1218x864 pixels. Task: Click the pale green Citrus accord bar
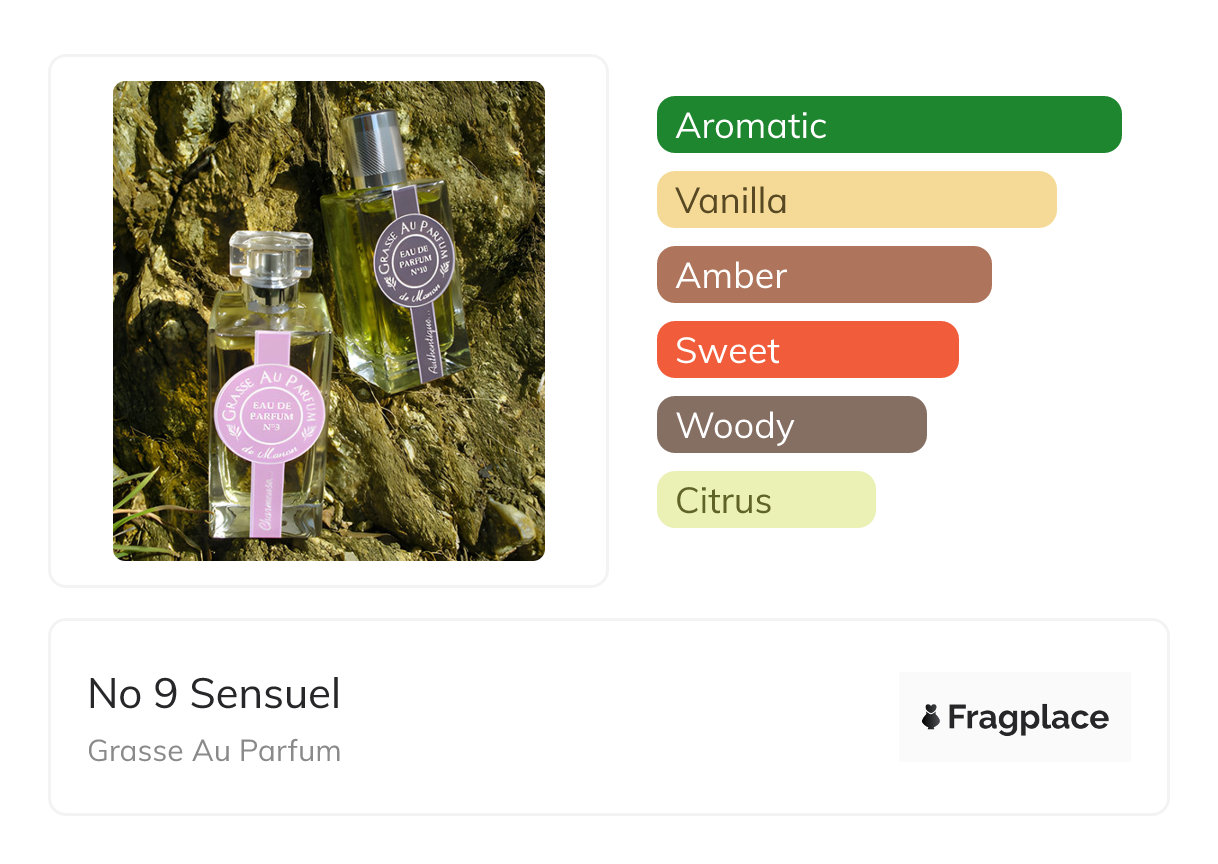pos(766,500)
